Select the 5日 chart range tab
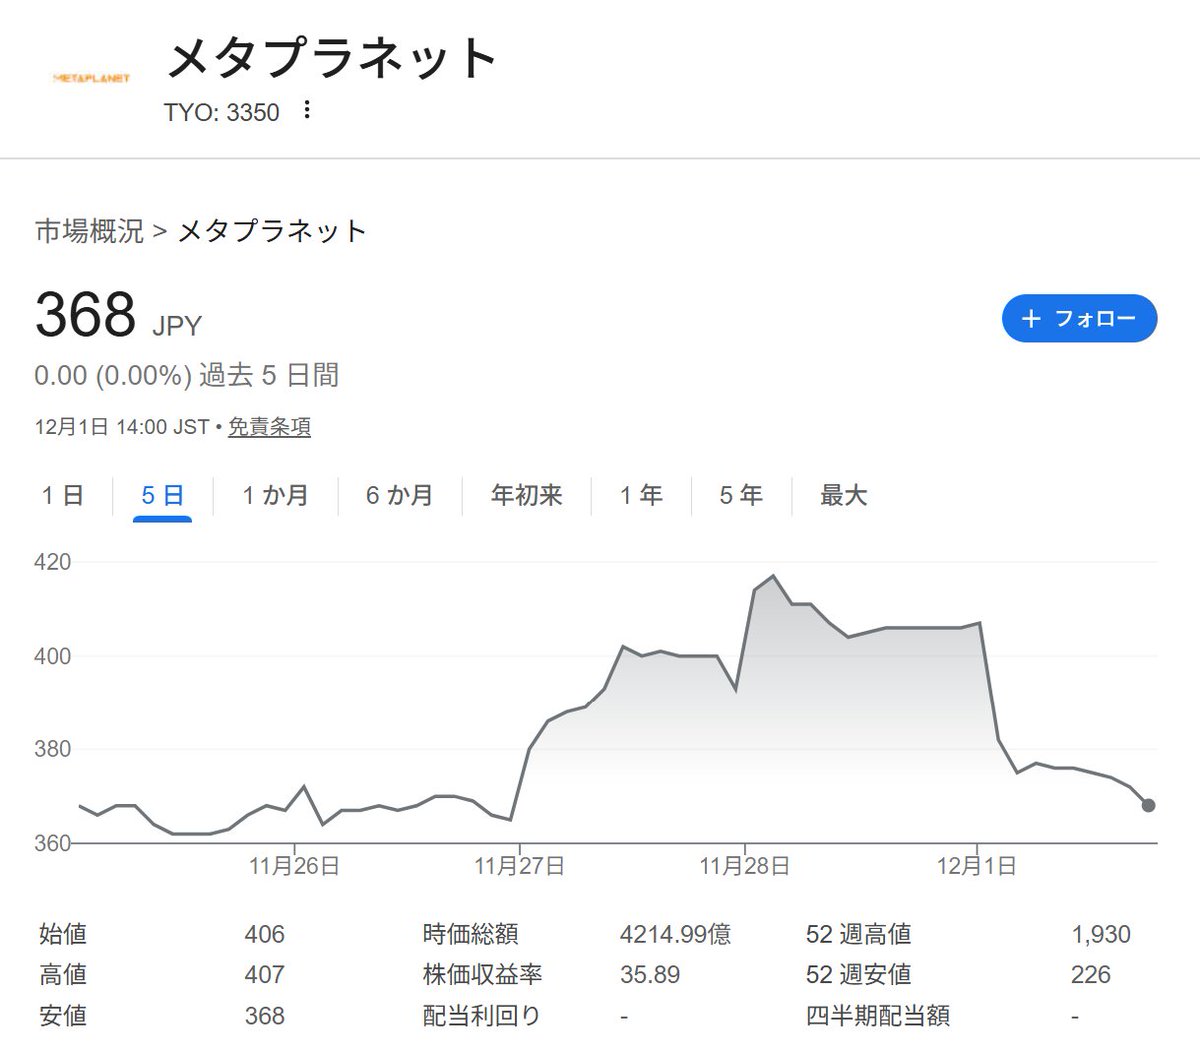Image resolution: width=1200 pixels, height=1052 pixels. (160, 494)
